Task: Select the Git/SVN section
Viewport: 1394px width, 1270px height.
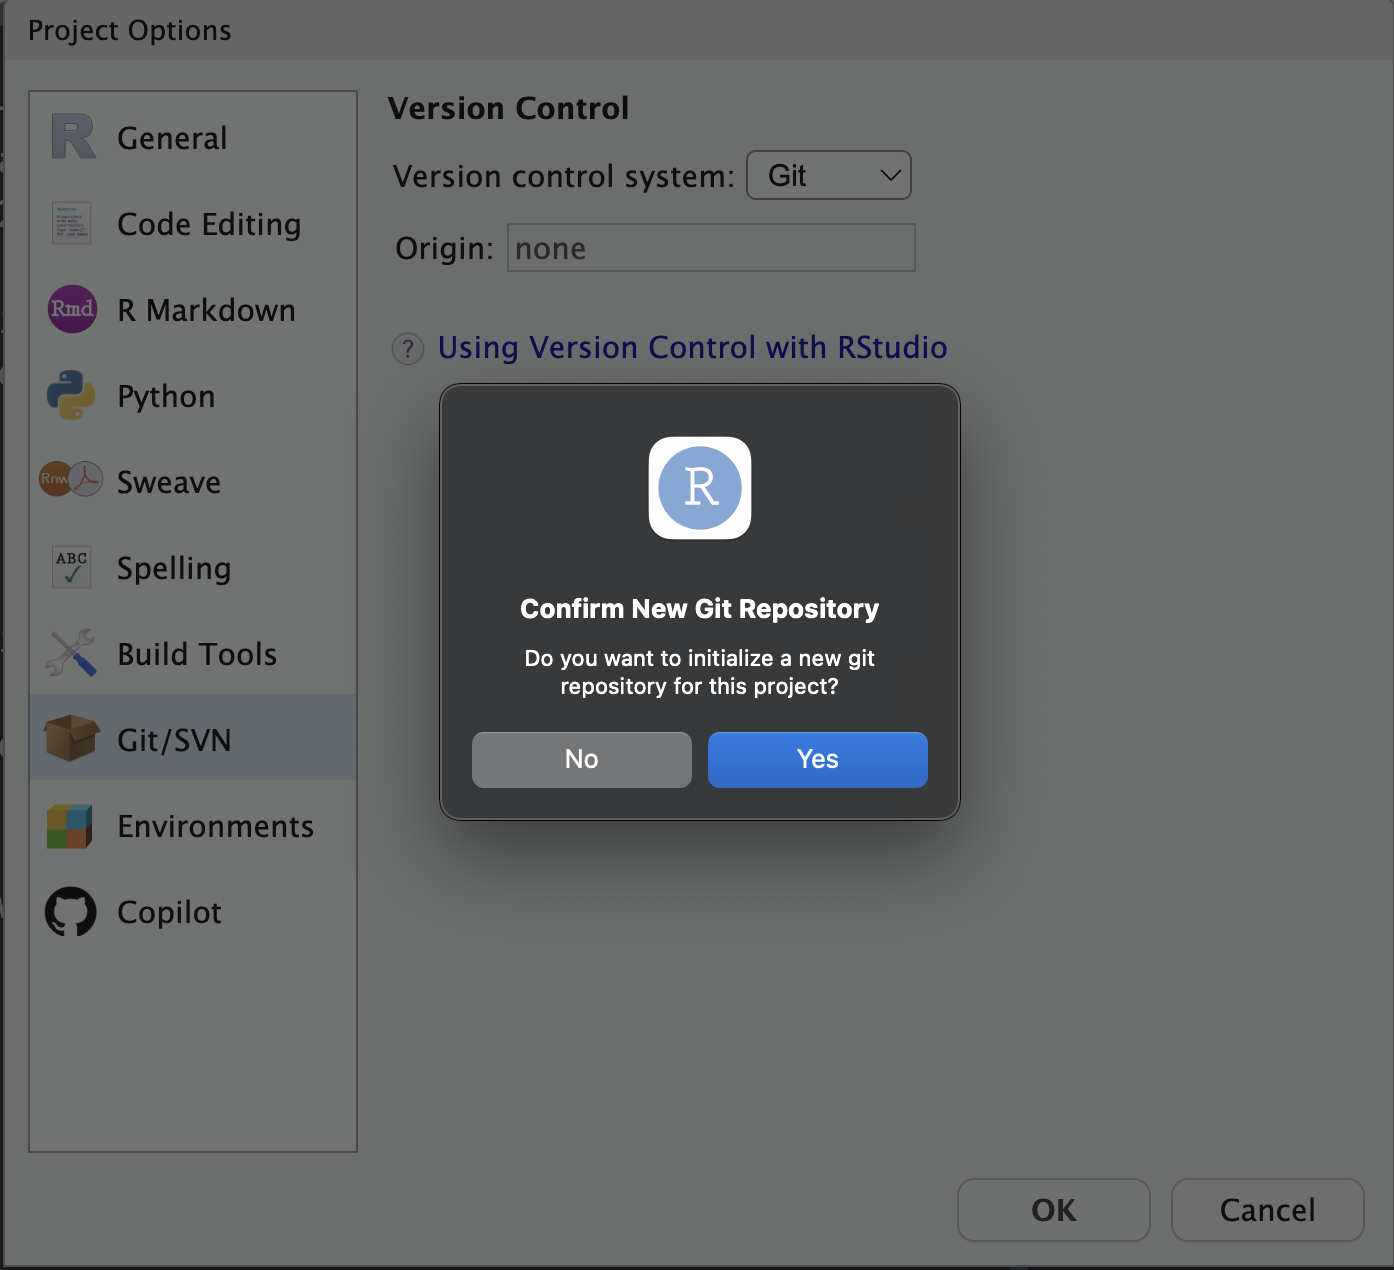Action: (x=193, y=738)
